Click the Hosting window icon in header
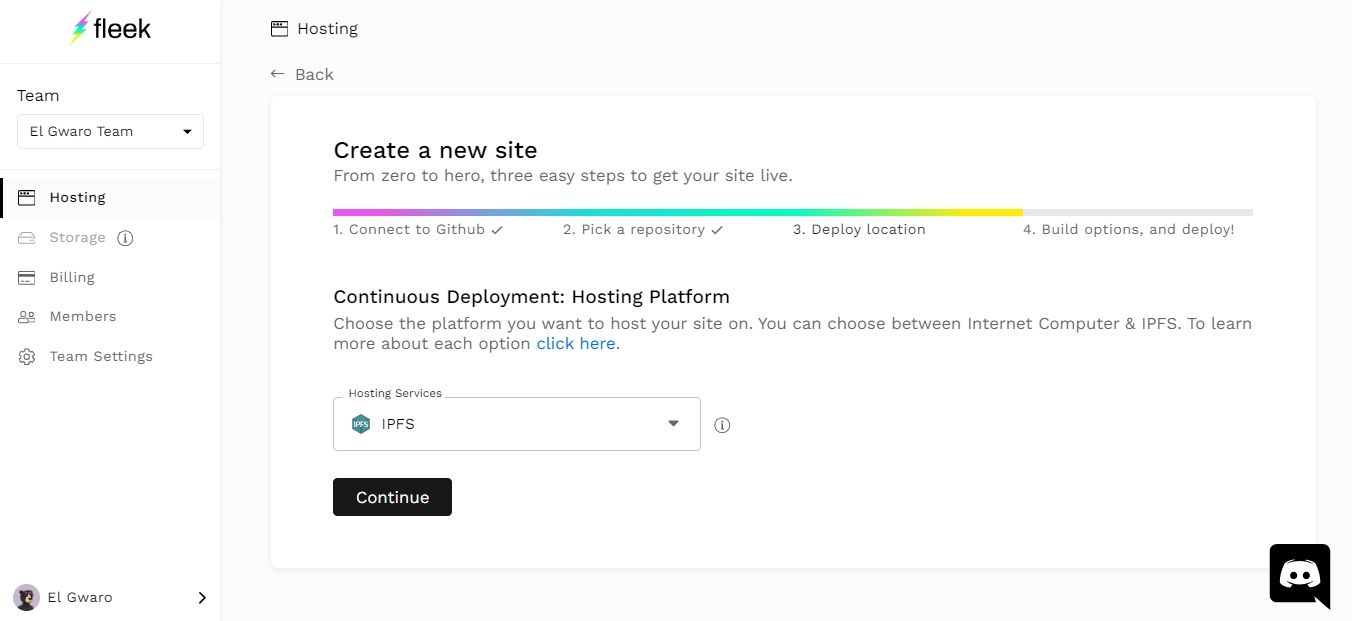This screenshot has height=621, width=1352. [x=279, y=29]
